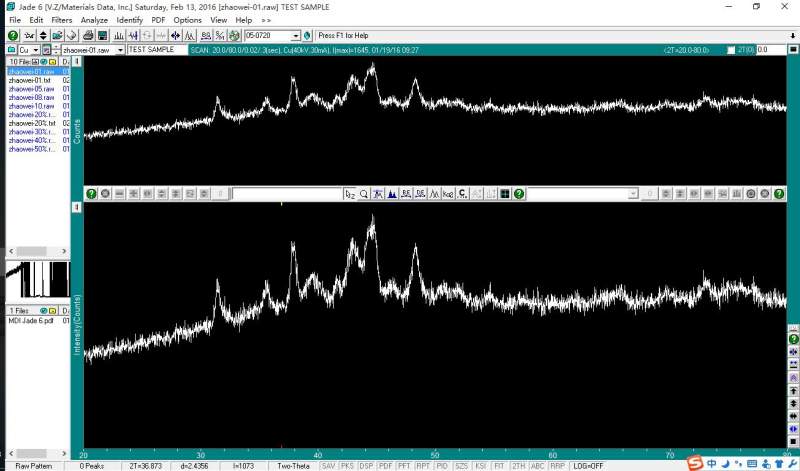Screen dimensions: 800x471
Task: Click the spinner arrows left of the file name dropdown
Action: coord(56,50)
